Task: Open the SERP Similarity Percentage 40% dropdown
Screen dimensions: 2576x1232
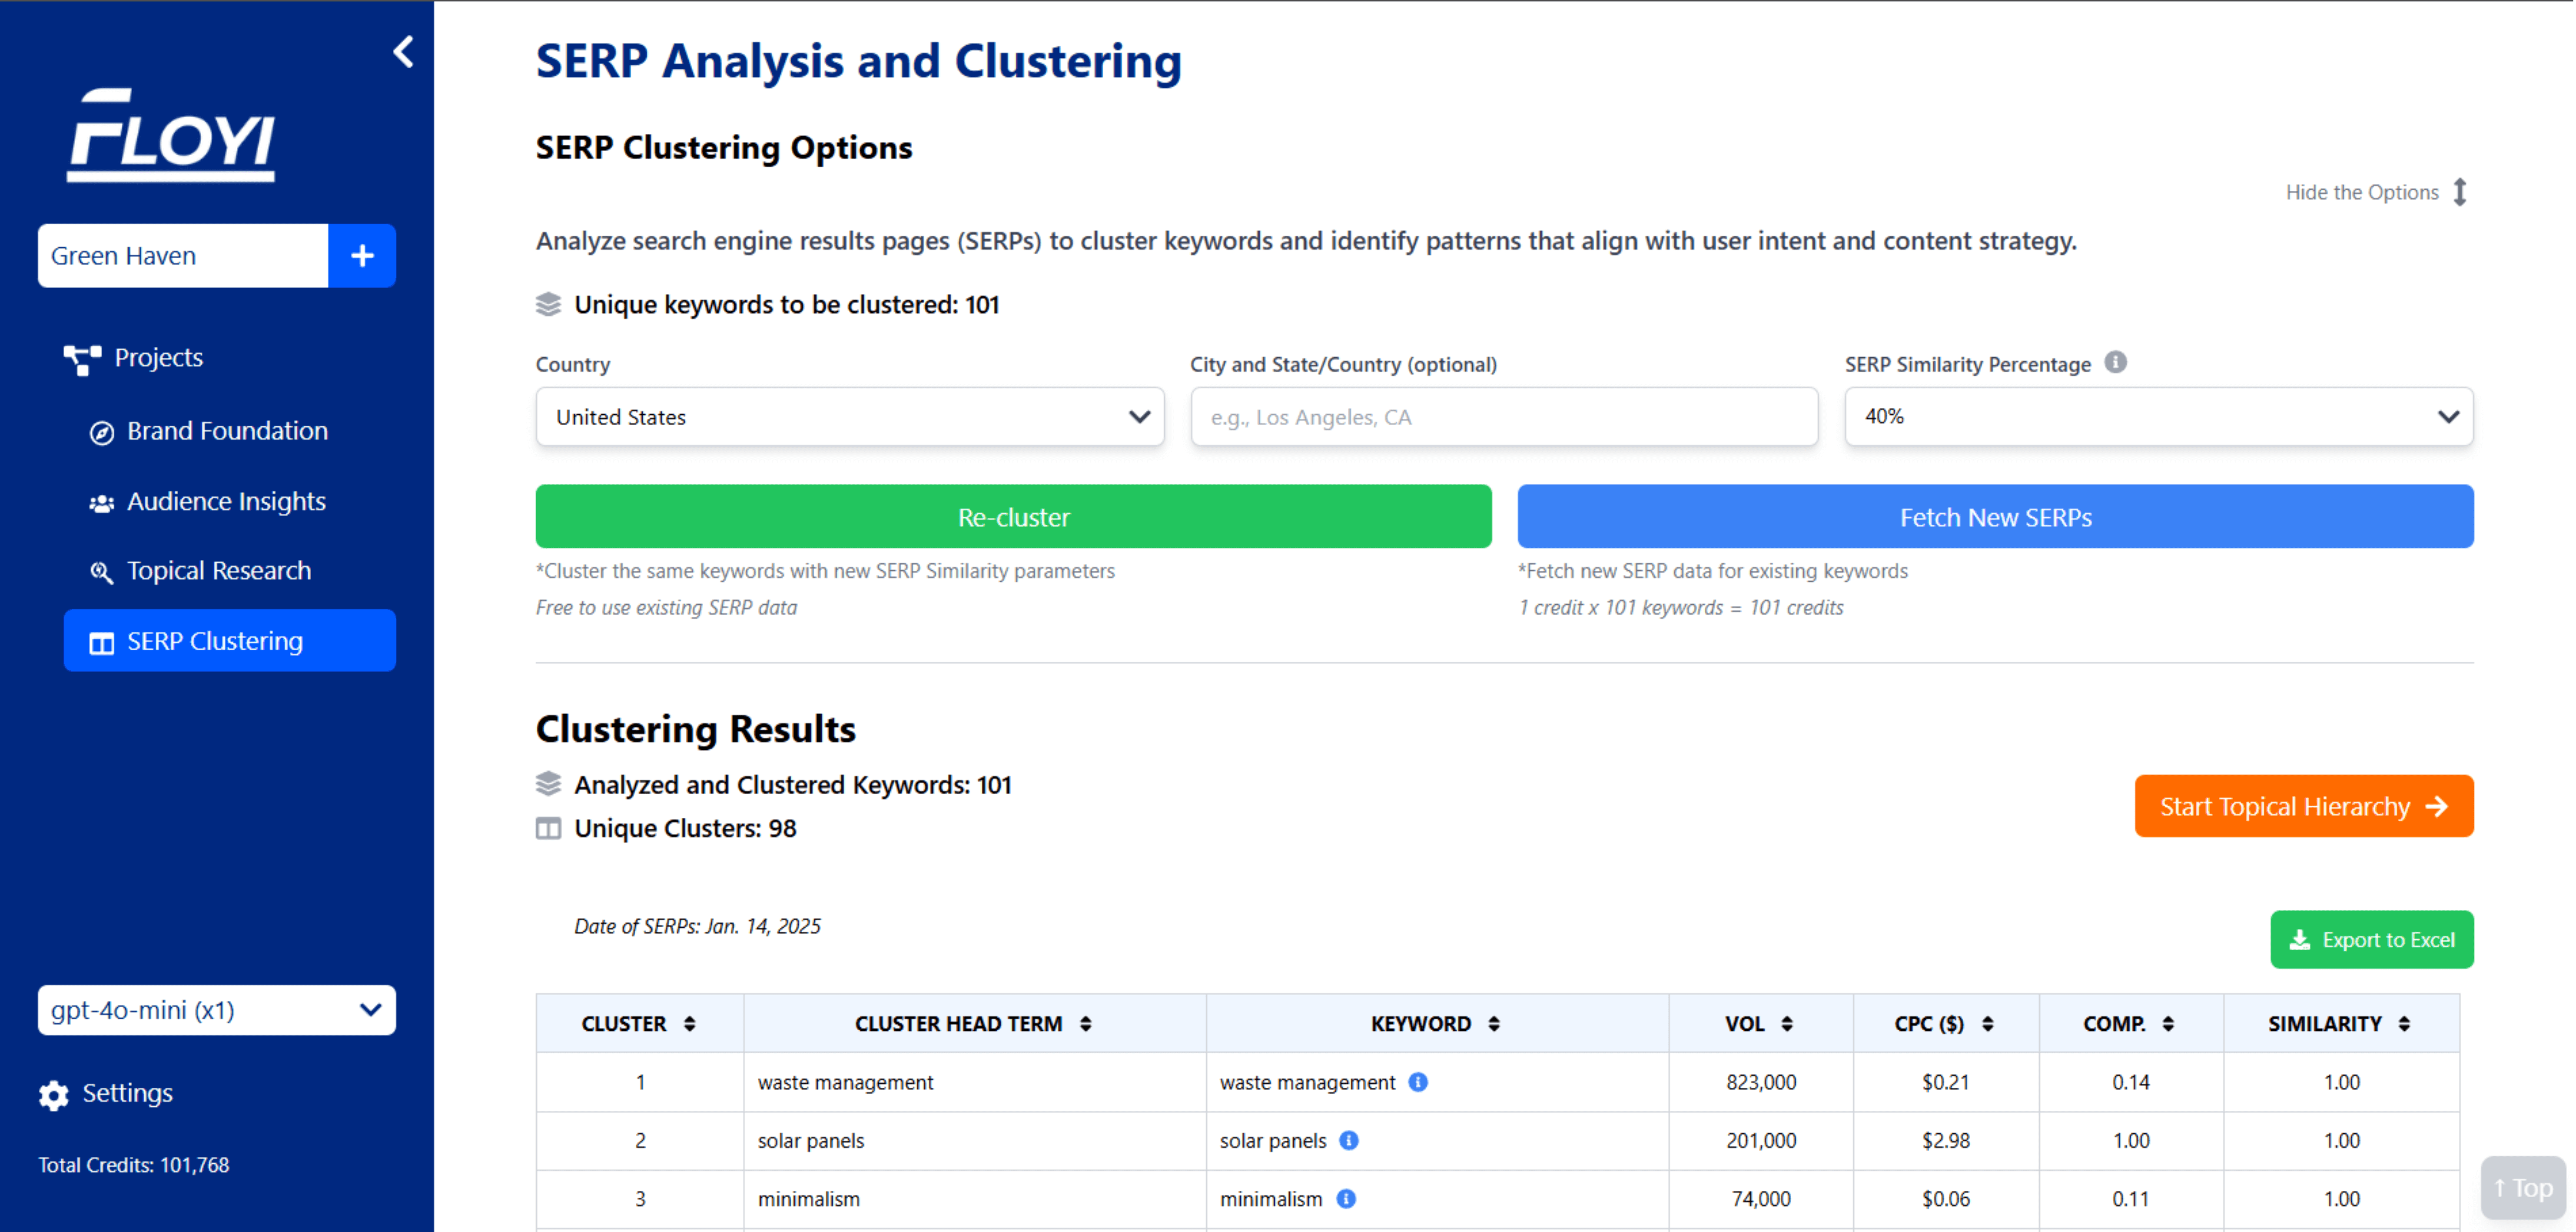Action: [x=2159, y=417]
